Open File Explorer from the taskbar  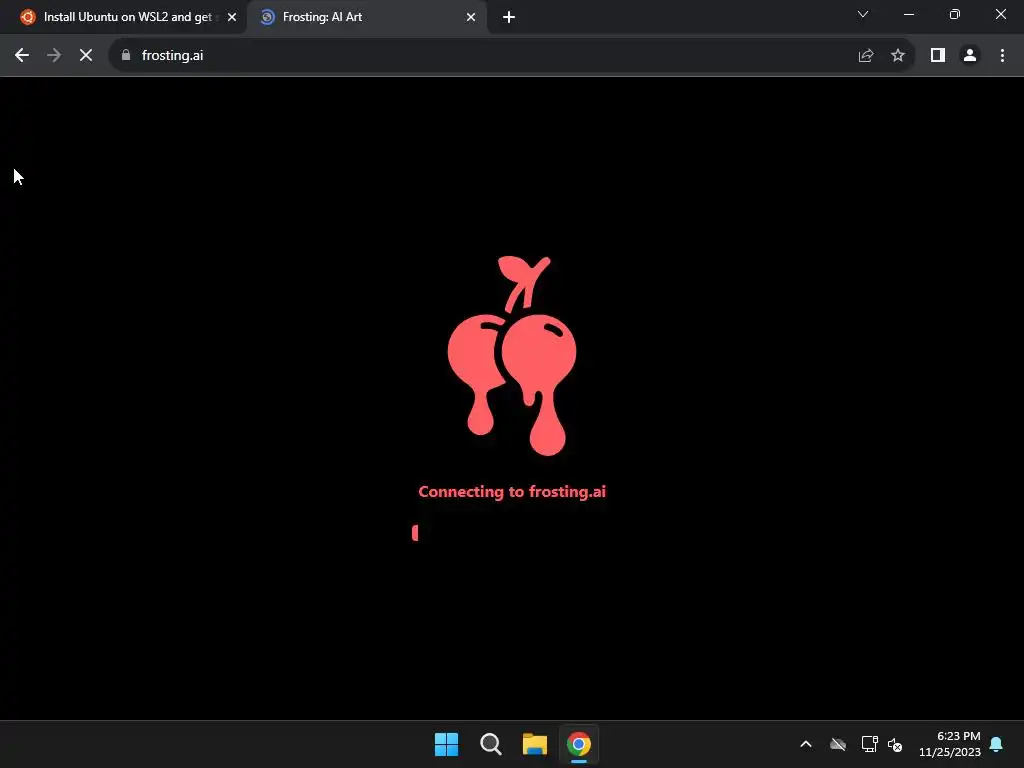(534, 744)
